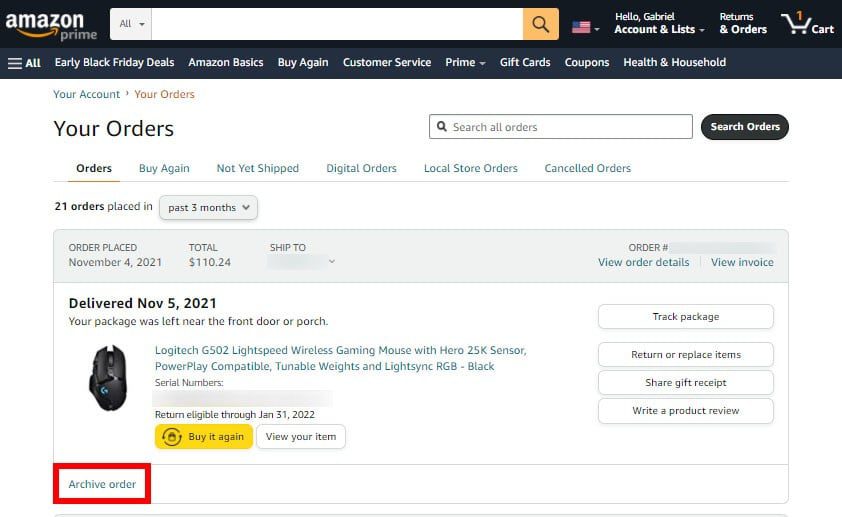Open Buy Again in the navigation bar
This screenshot has width=842, height=517.
coord(303,63)
